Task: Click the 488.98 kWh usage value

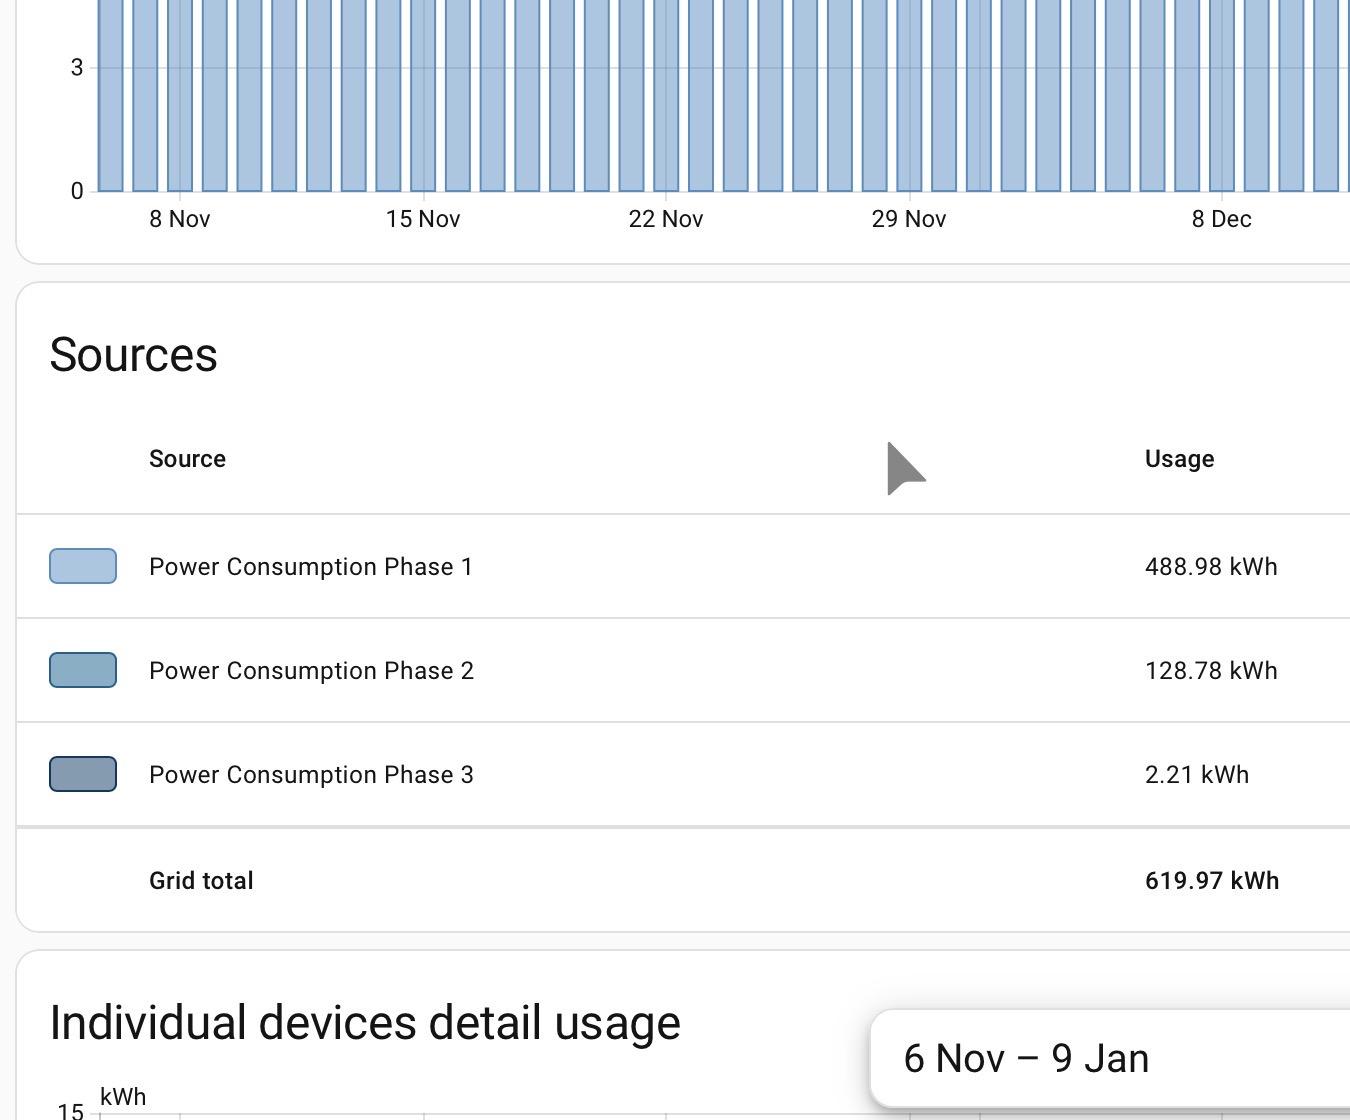Action: (1211, 567)
